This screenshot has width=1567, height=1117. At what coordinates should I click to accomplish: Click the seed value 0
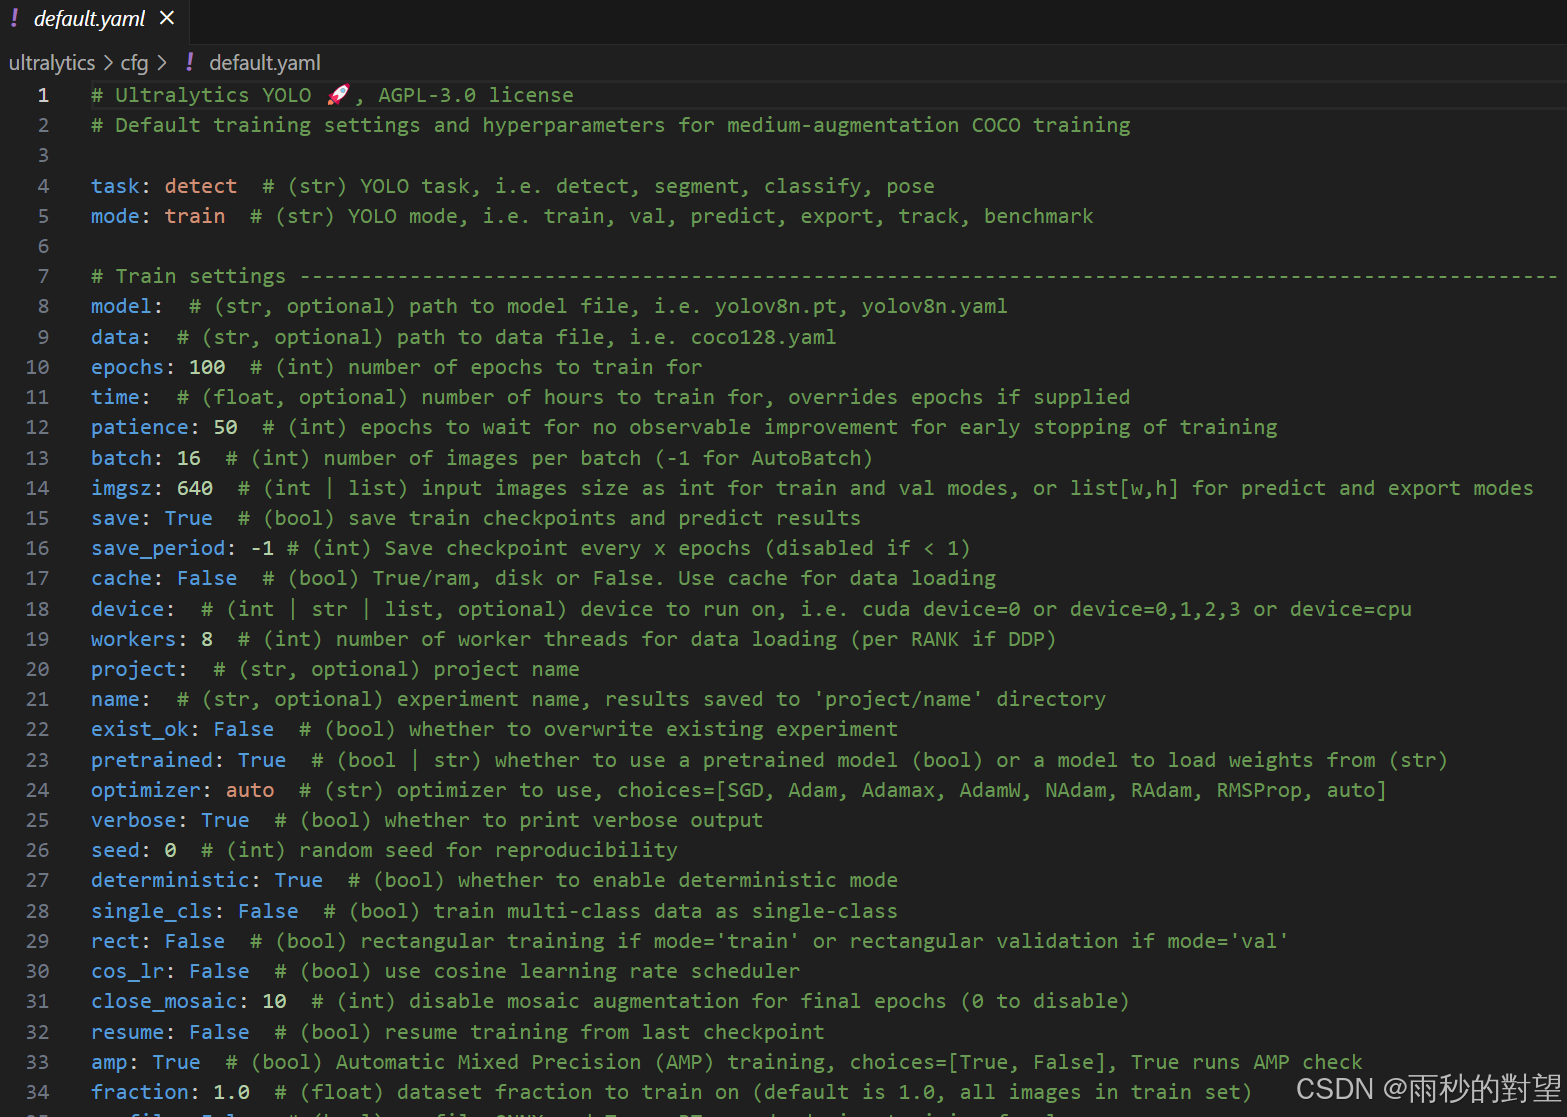[x=170, y=850]
